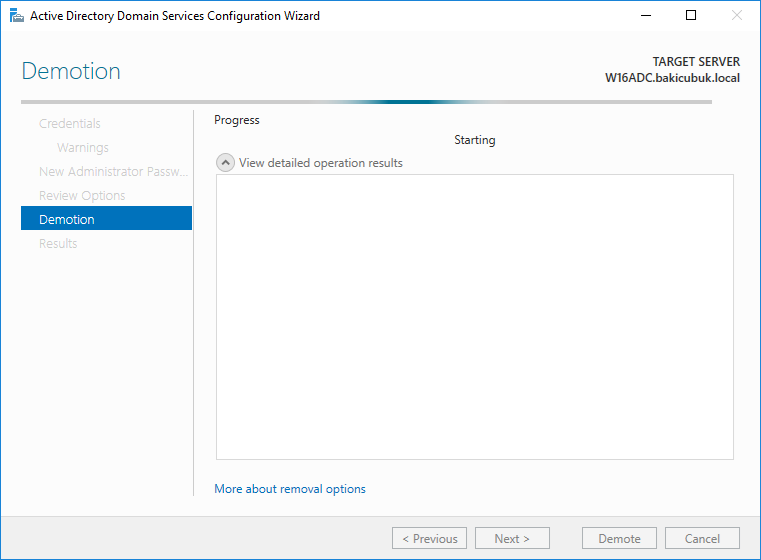
Task: Maximize the wizard window
Action: coord(691,16)
